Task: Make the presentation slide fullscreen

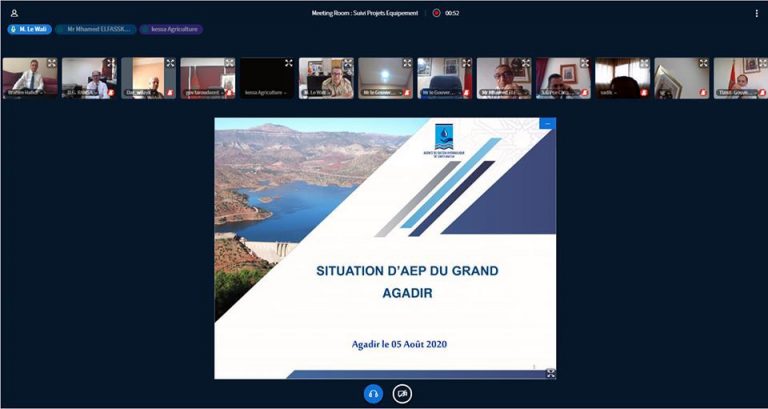Action: (549, 373)
